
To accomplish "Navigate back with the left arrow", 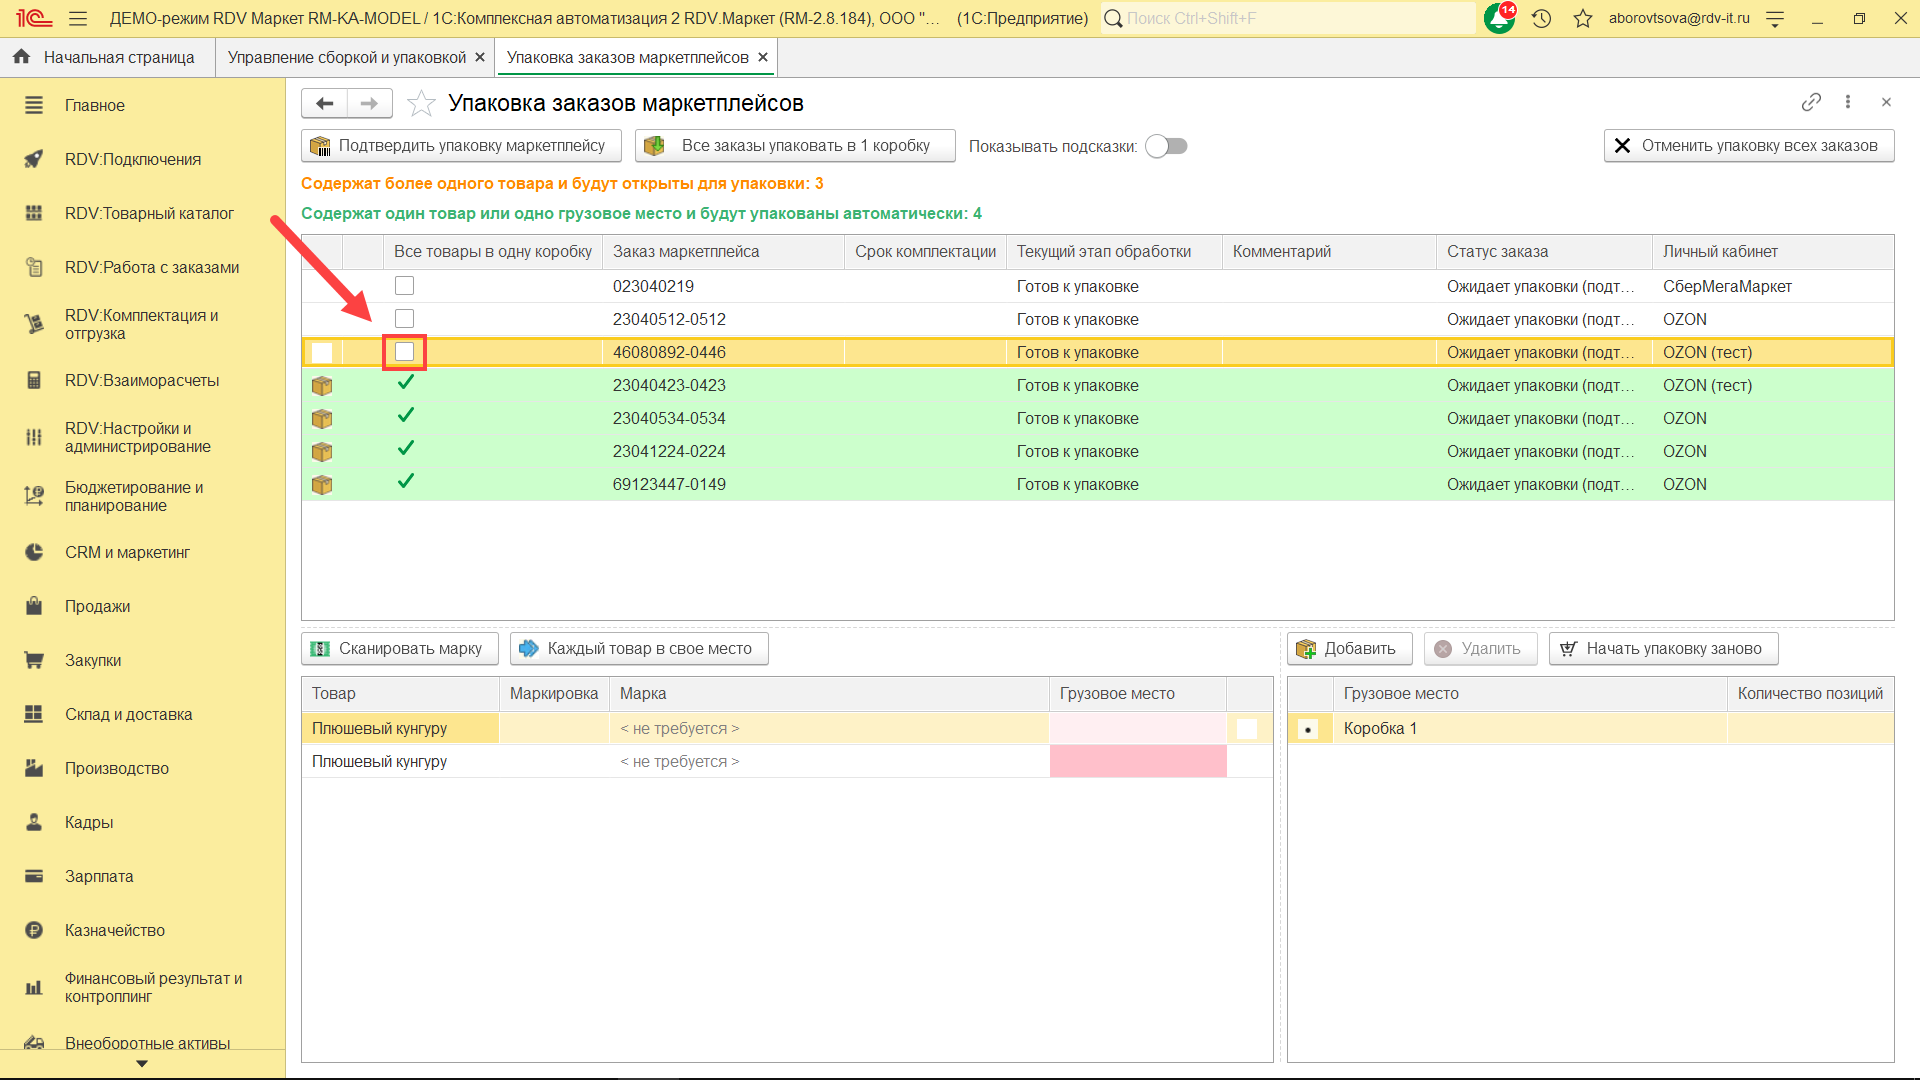I will [x=324, y=103].
